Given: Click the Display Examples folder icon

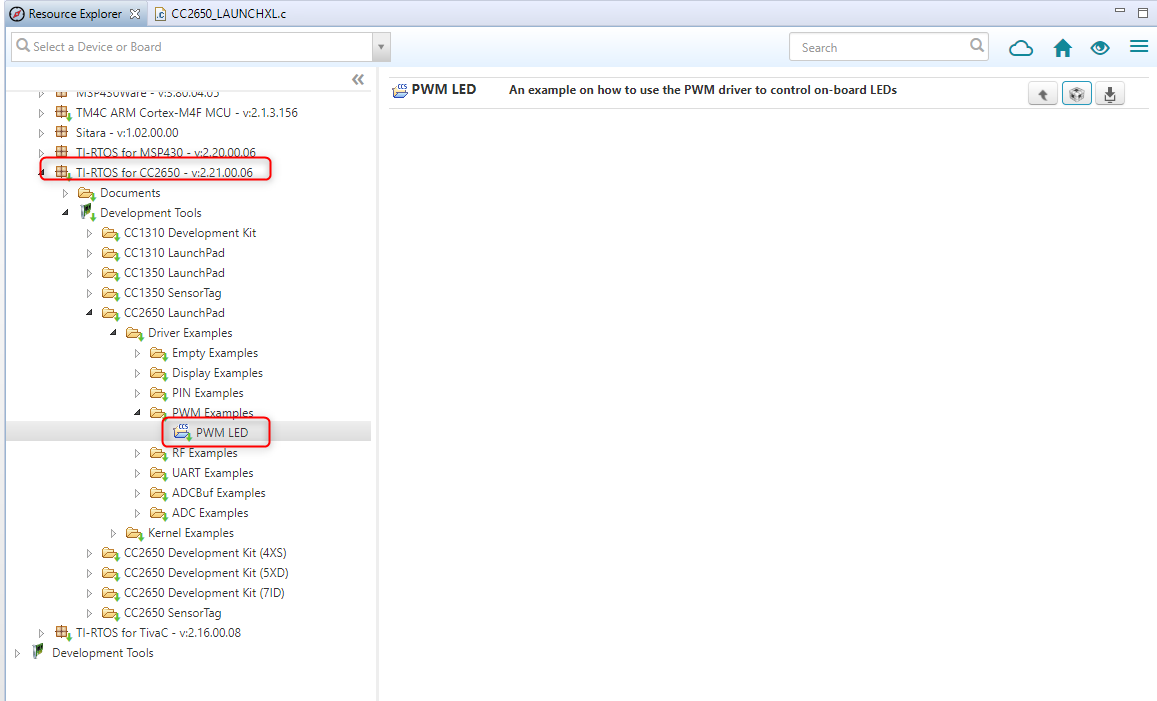Looking at the screenshot, I should [x=159, y=373].
